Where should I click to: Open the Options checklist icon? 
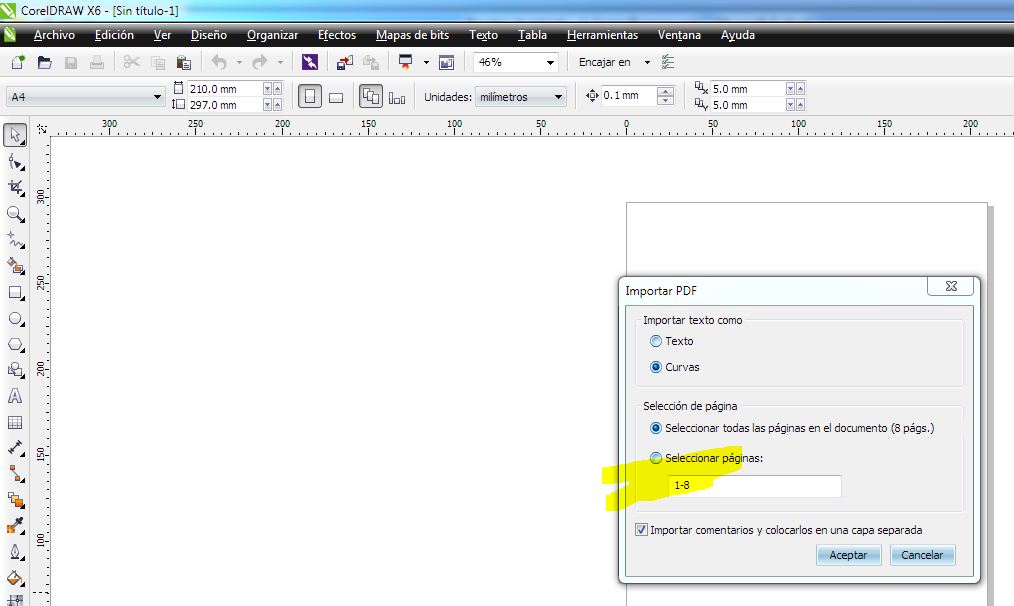click(x=668, y=62)
